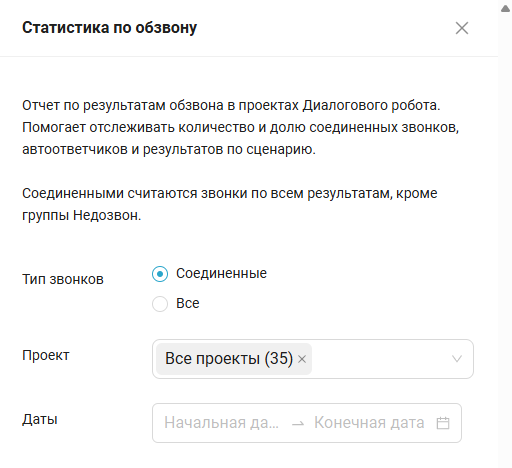Image resolution: width=512 pixels, height=468 pixels.
Task: Expand the Проект dropdown chevron
Action: [x=457, y=359]
